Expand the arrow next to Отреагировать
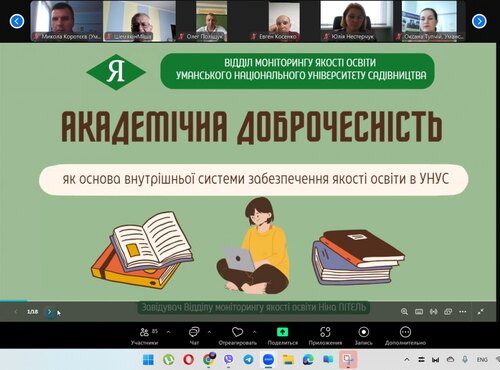Image resolution: width=500 pixels, height=370 pixels. [255, 332]
